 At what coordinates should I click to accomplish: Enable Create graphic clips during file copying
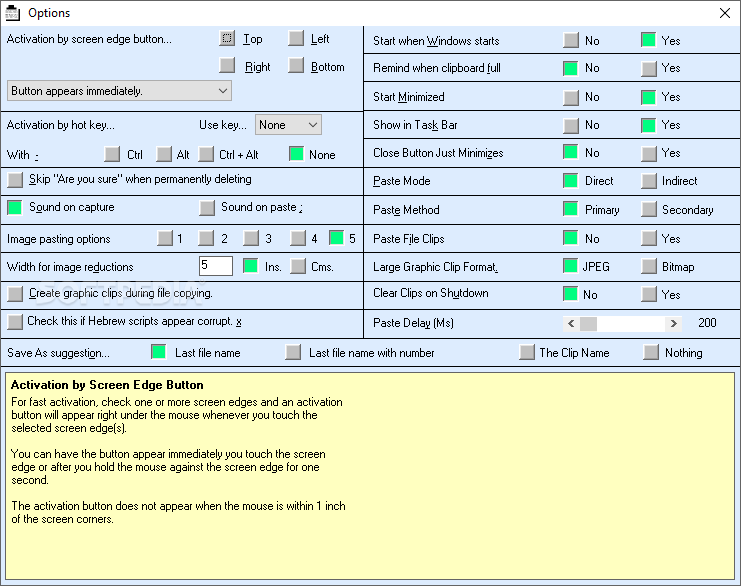click(x=15, y=293)
